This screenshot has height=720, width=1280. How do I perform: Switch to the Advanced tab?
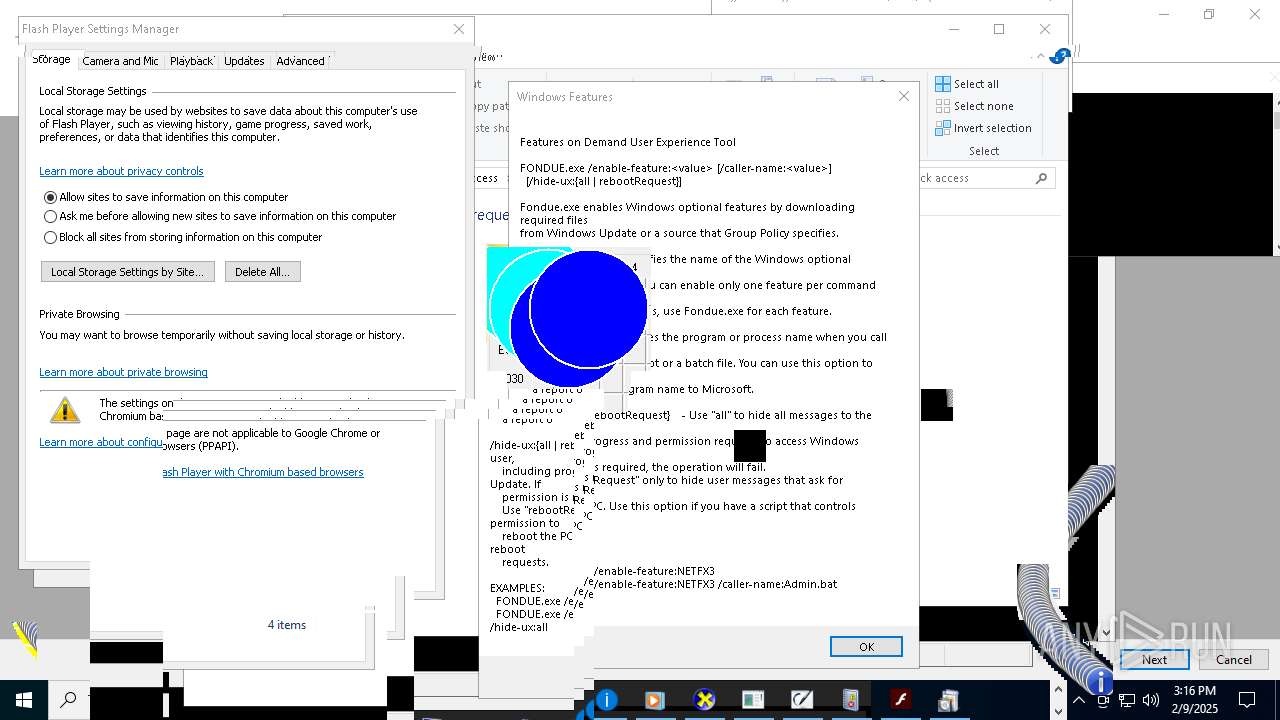click(300, 61)
